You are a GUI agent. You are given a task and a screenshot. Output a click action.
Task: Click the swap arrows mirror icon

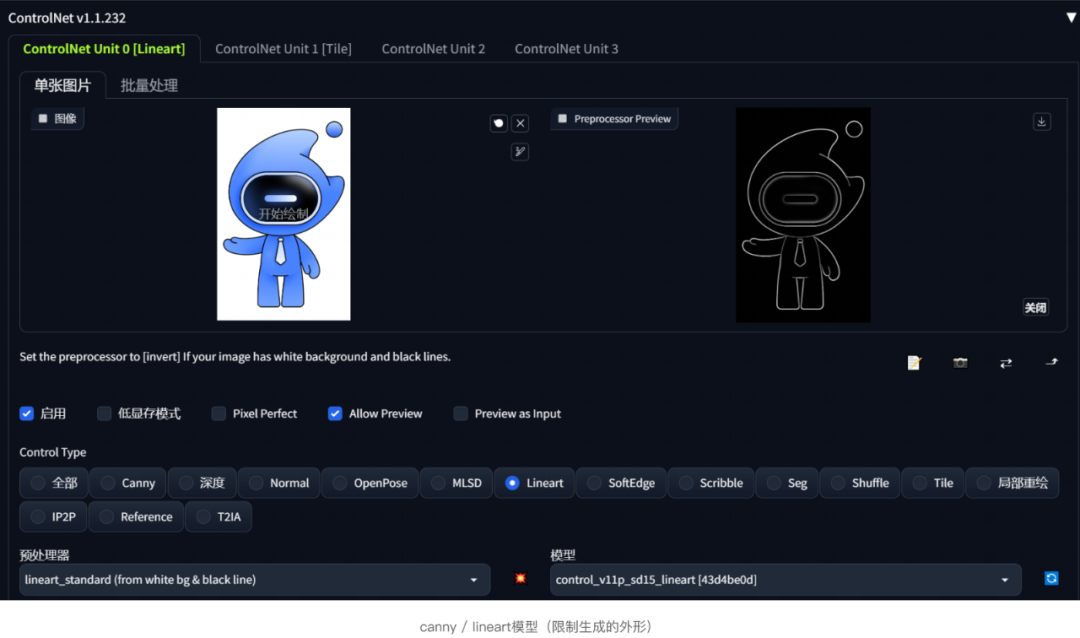point(1006,362)
